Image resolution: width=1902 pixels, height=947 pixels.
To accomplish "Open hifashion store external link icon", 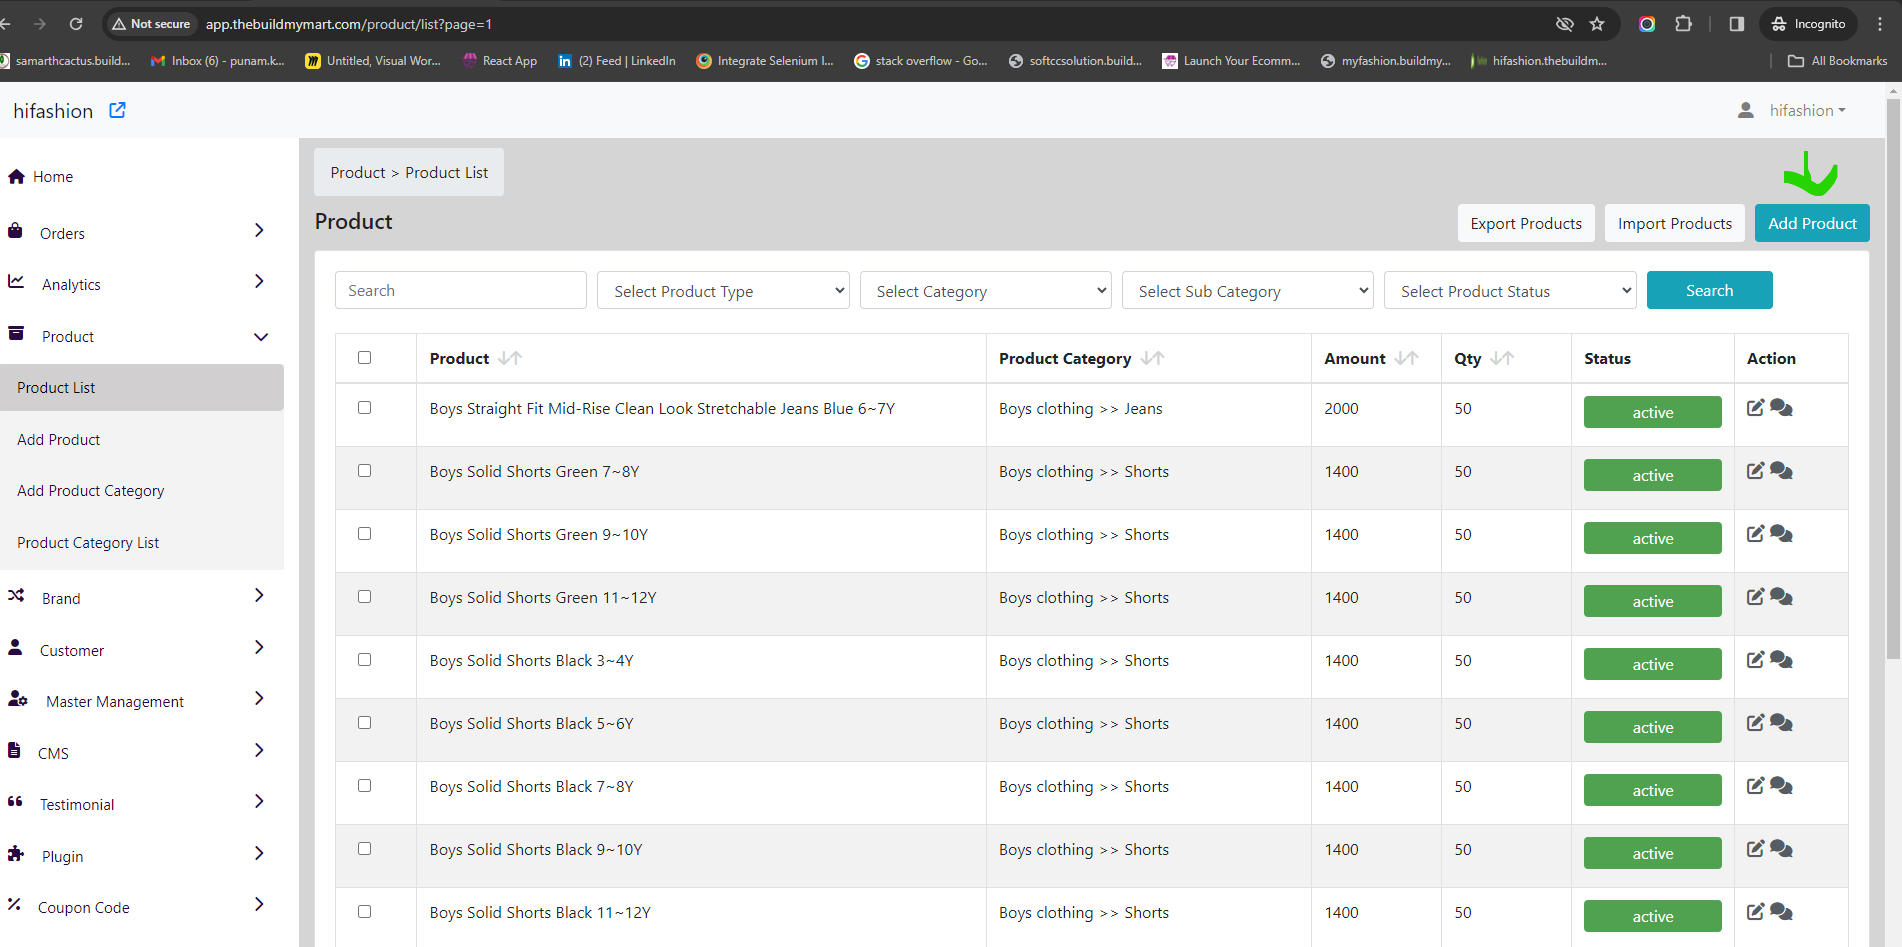I will pos(117,110).
